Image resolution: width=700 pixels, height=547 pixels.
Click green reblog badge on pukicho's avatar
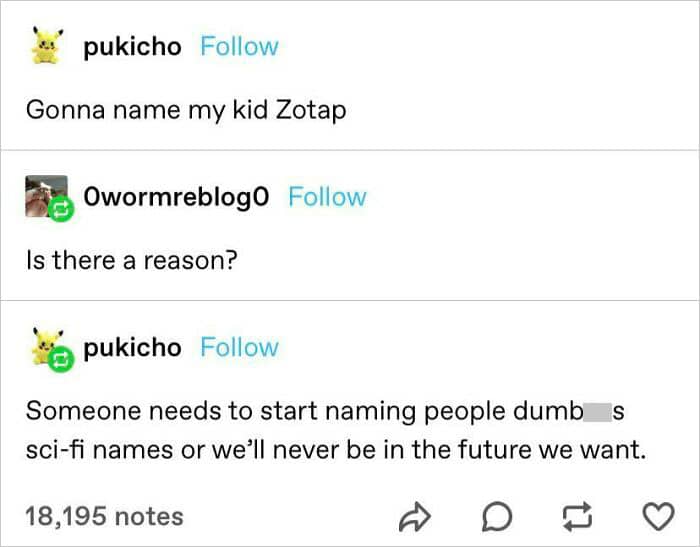point(61,359)
